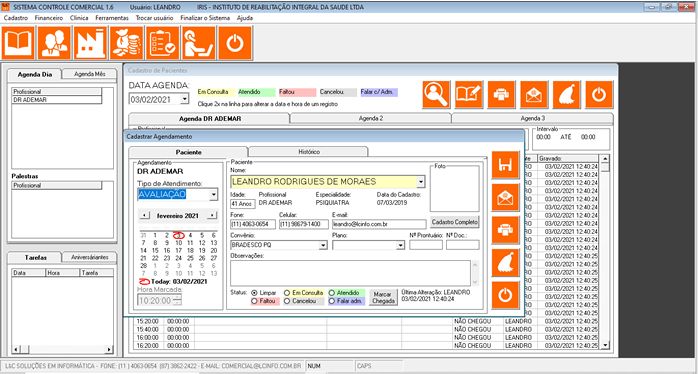
Task: Click broom clear icon in Cadastrar Agendamento dialog
Action: [x=505, y=263]
